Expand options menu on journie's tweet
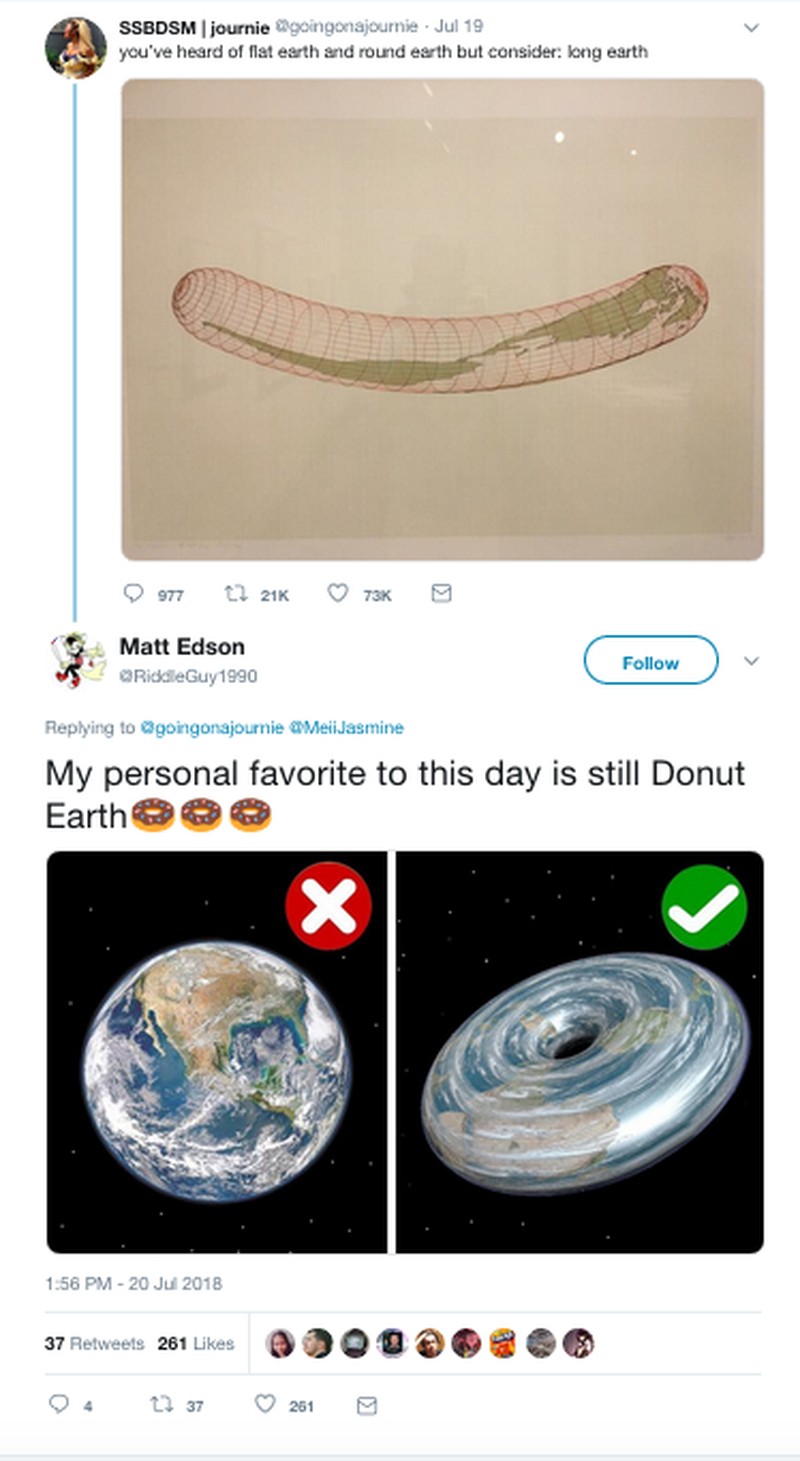This screenshot has height=1461, width=800. tap(752, 29)
